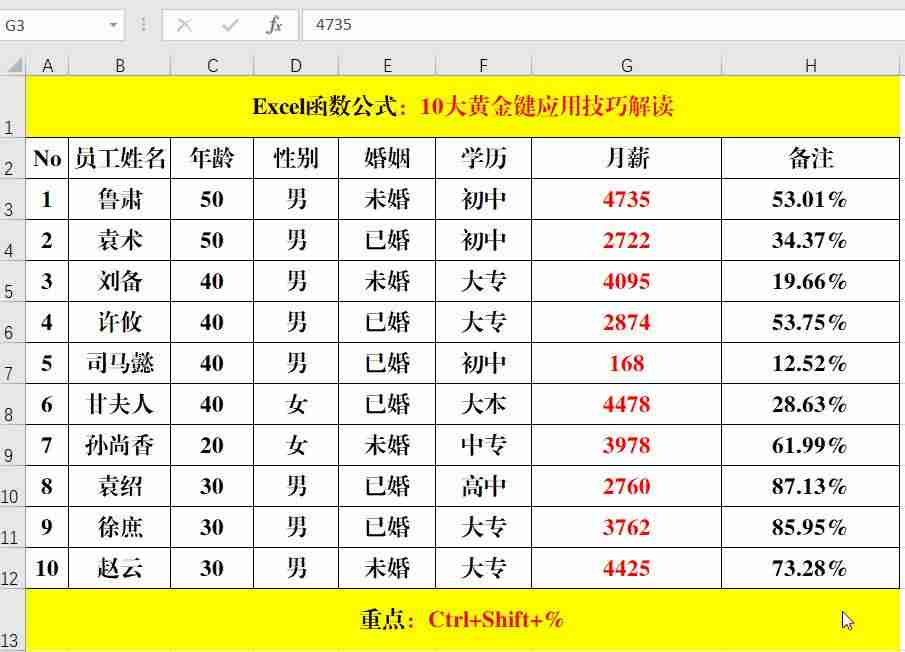Click the cell with name '刘备'
This screenshot has width=905, height=652.
click(x=119, y=281)
